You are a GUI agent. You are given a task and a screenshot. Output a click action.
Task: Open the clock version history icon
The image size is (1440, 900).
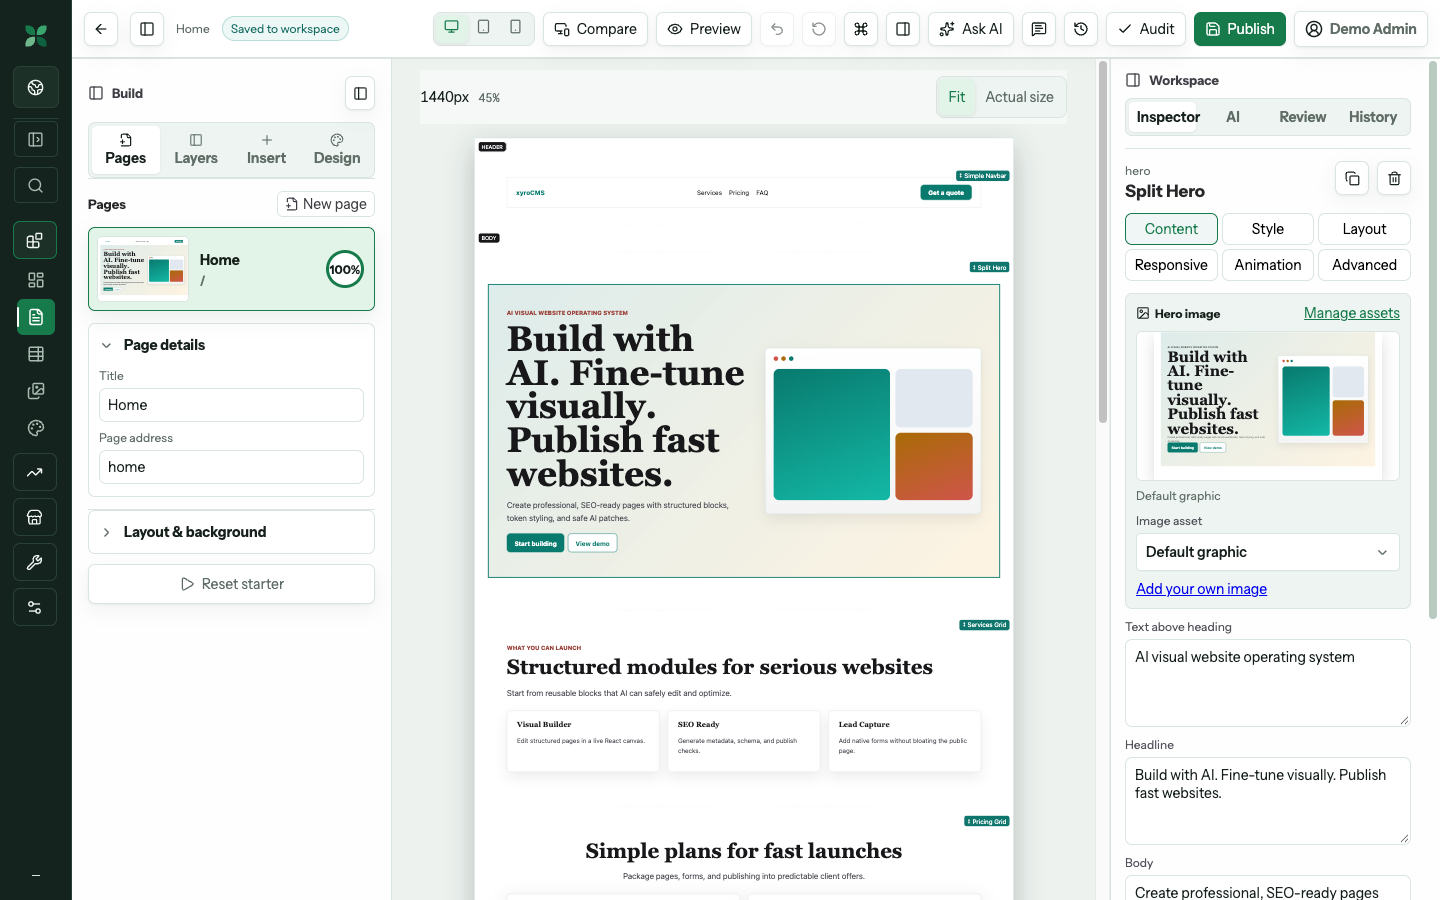tap(1081, 29)
